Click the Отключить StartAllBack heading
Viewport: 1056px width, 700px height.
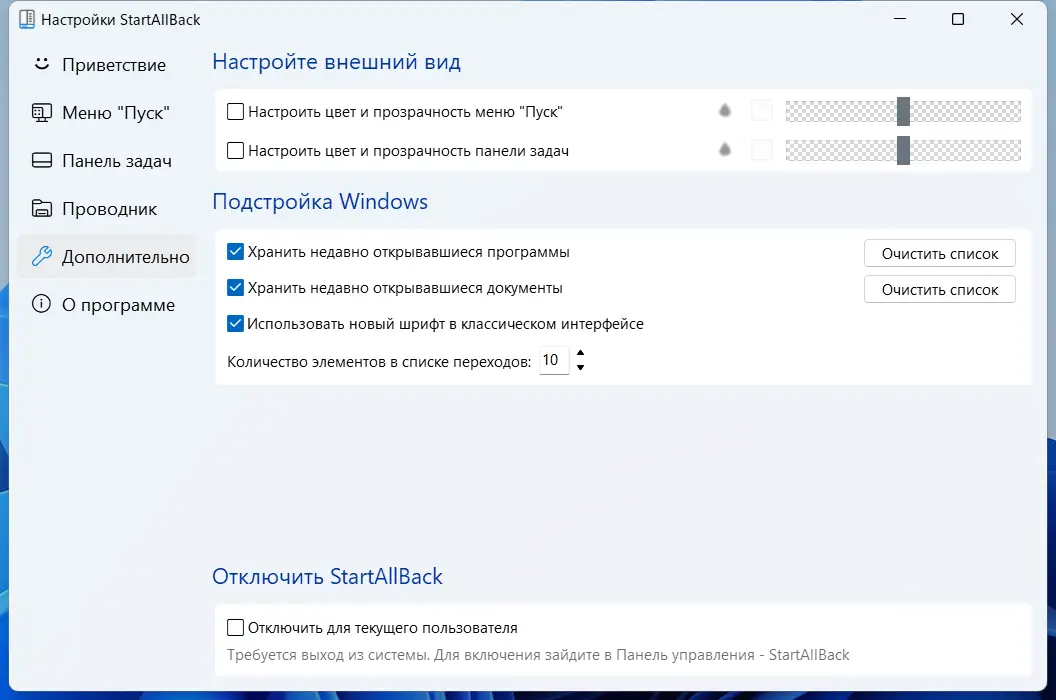(x=327, y=576)
